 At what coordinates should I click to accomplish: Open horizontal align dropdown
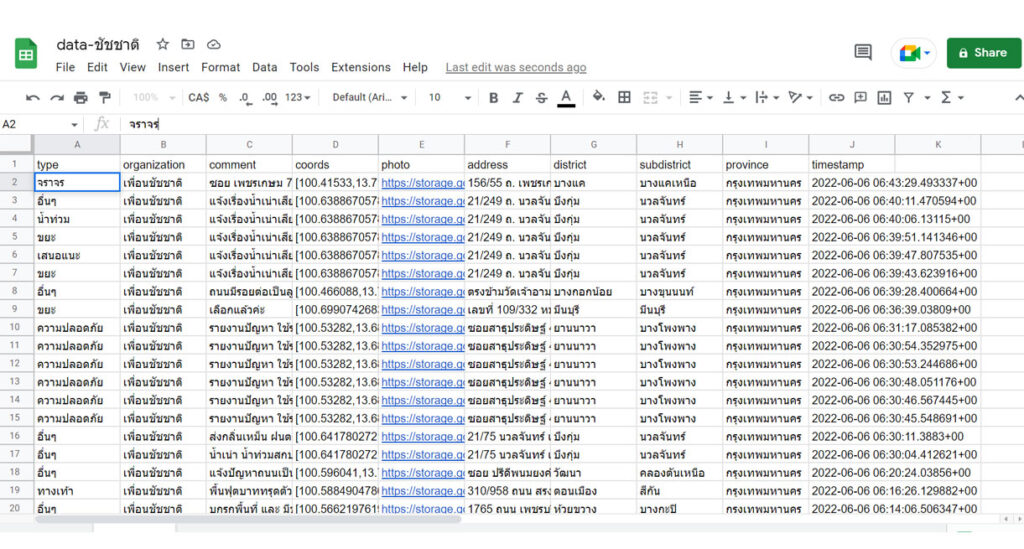[x=700, y=97]
